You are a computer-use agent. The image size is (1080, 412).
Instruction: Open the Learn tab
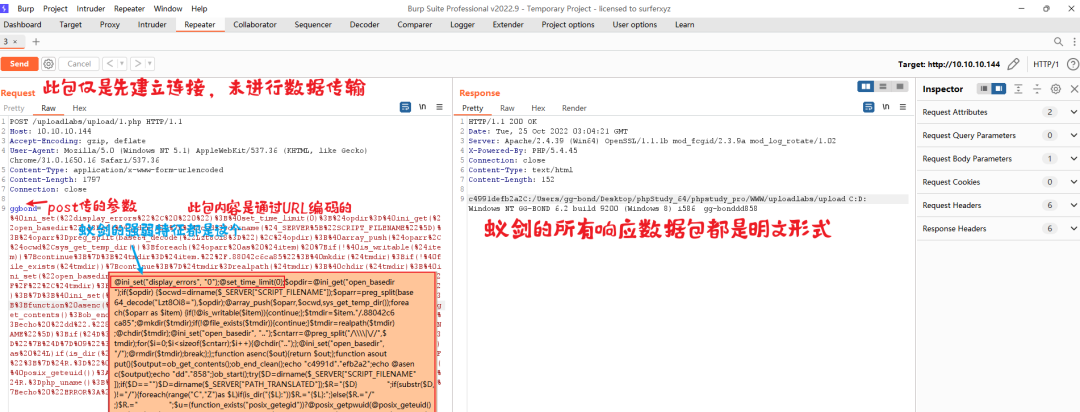pos(685,25)
